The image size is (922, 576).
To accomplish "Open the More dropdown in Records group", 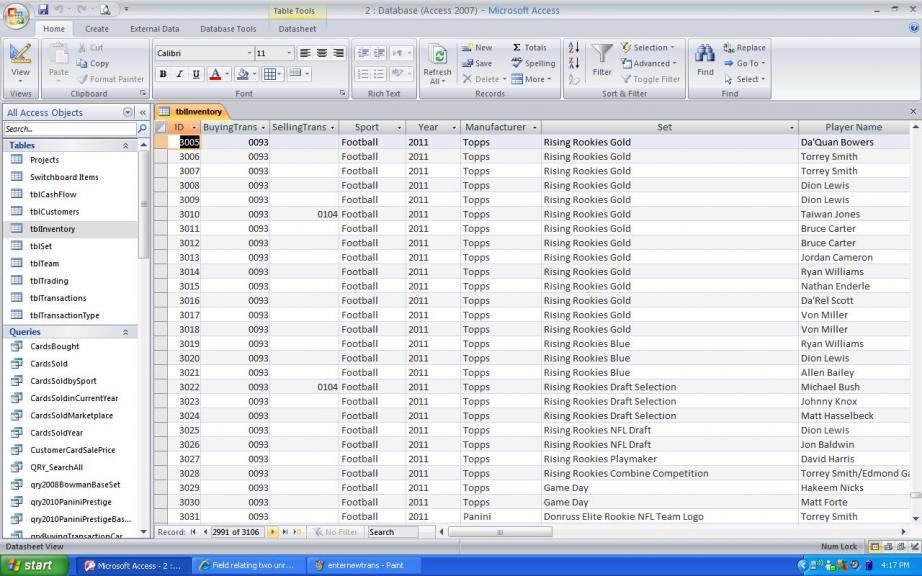I will pyautogui.click(x=532, y=79).
